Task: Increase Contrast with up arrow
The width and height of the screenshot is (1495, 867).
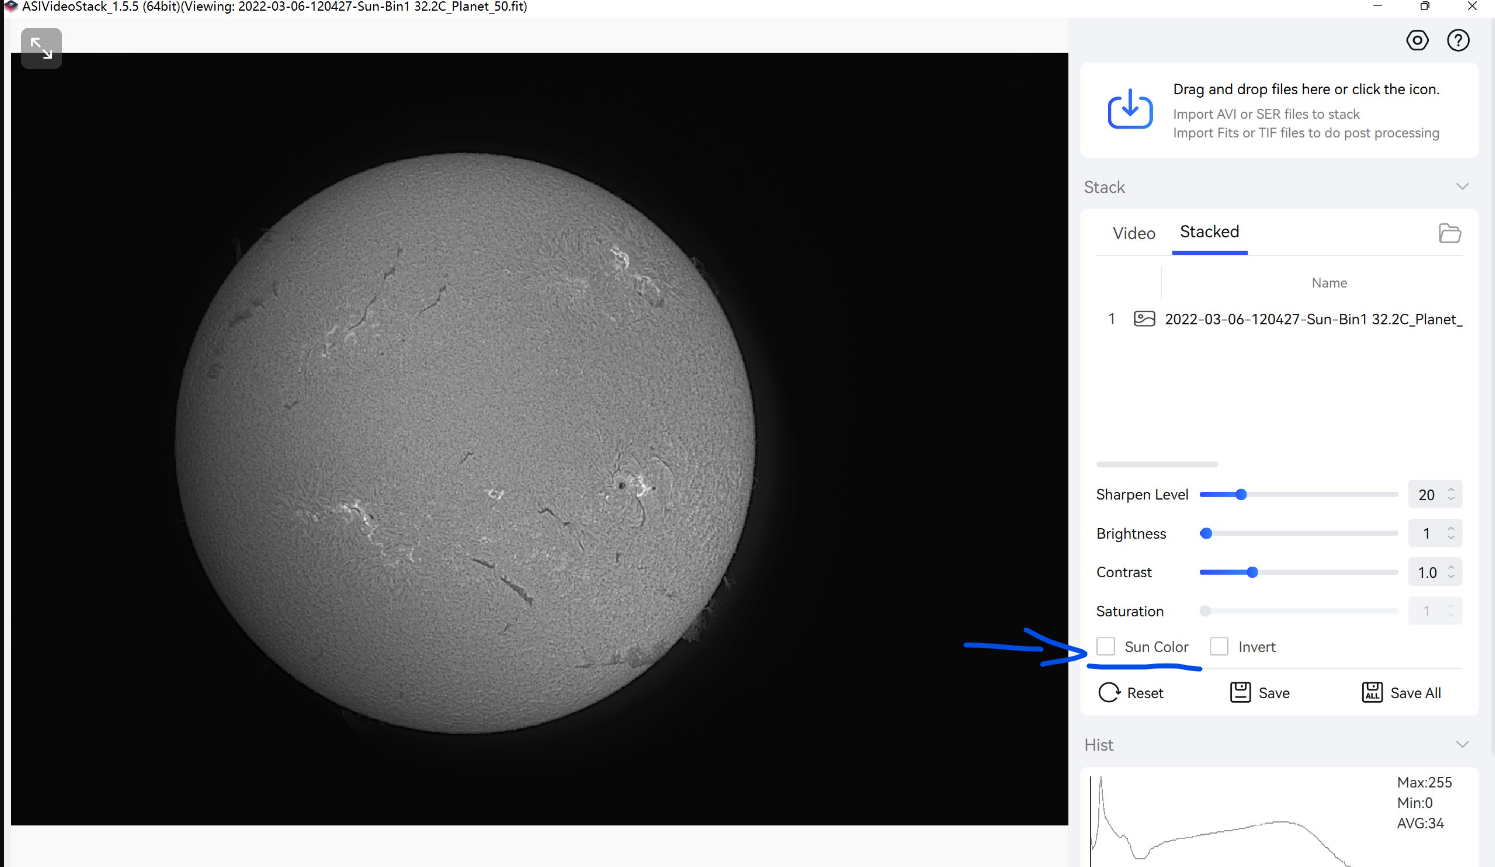Action: pyautogui.click(x=1451, y=567)
